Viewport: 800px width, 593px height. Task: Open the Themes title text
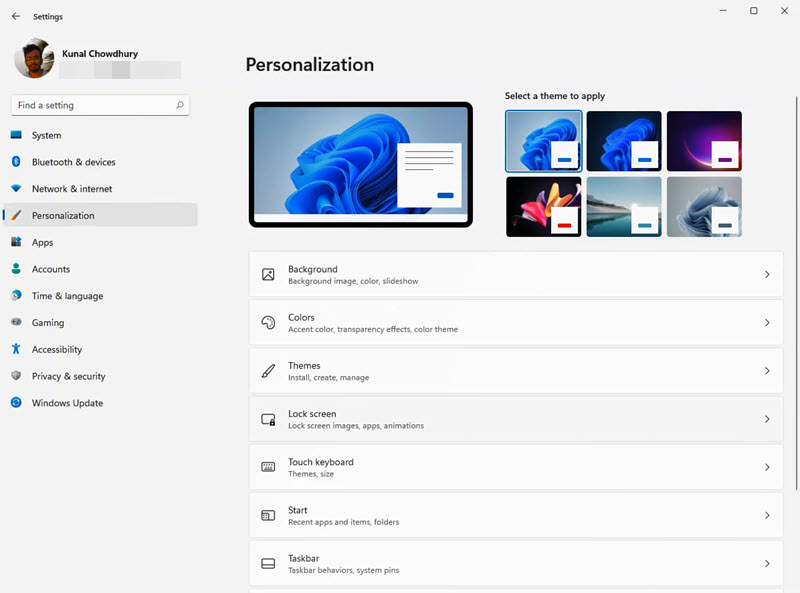click(x=304, y=365)
